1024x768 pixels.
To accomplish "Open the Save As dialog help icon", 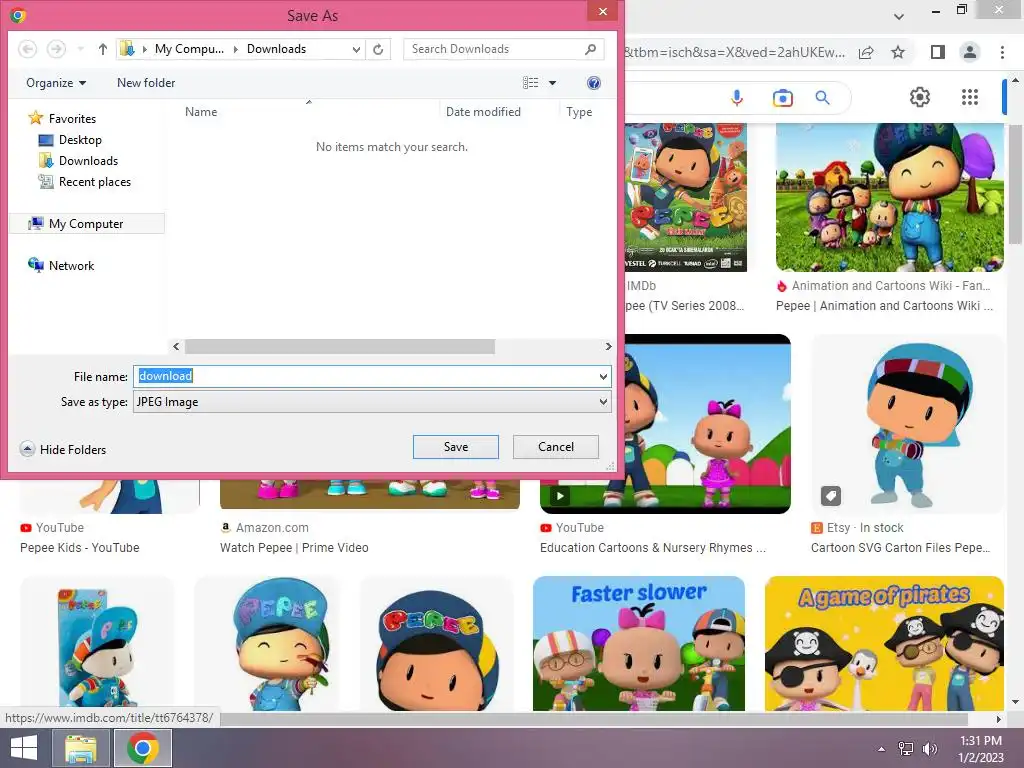I will 594,83.
